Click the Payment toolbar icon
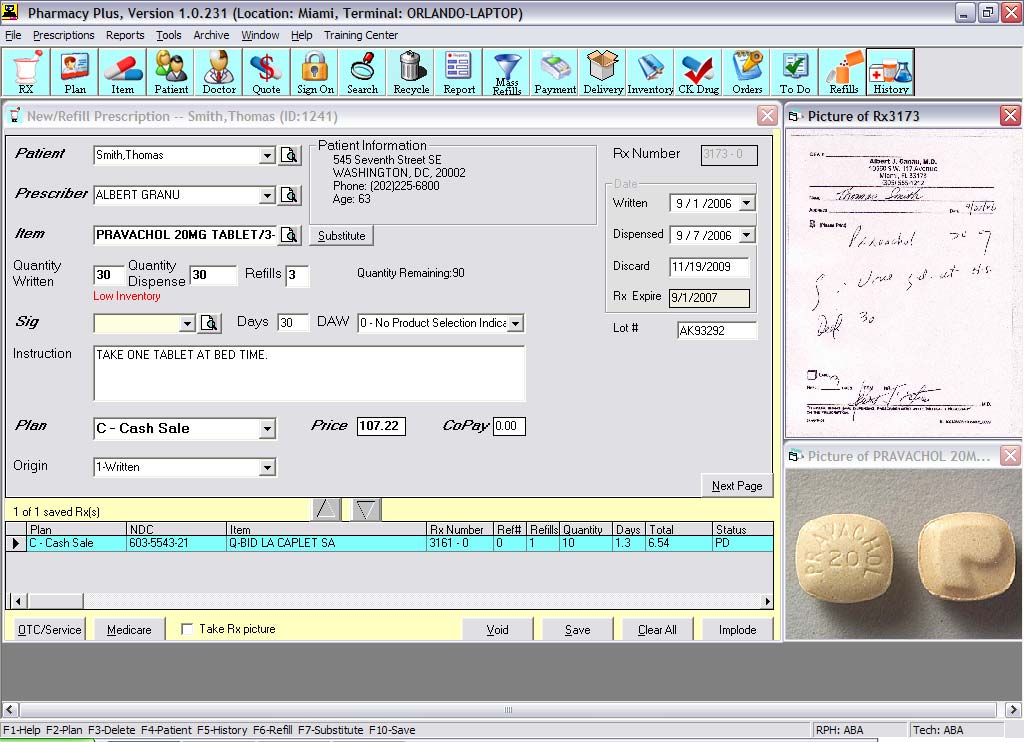The height and width of the screenshot is (742, 1024). tap(555, 72)
